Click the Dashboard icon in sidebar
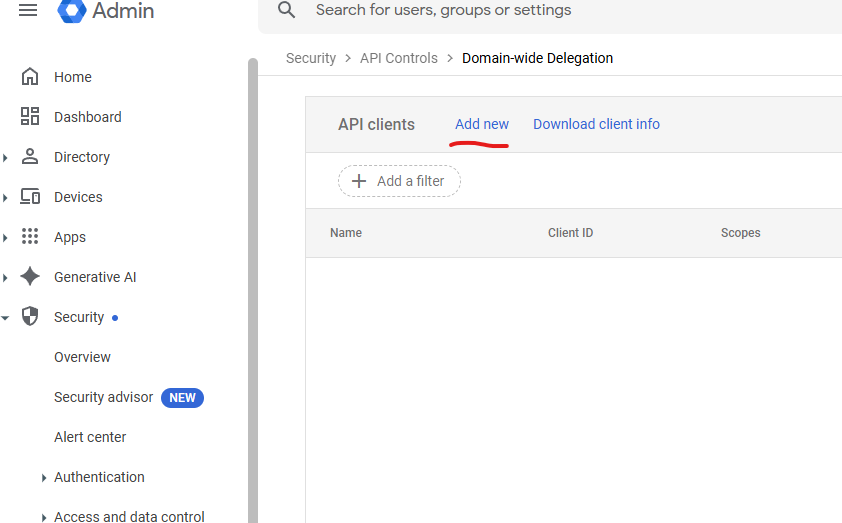 30,117
